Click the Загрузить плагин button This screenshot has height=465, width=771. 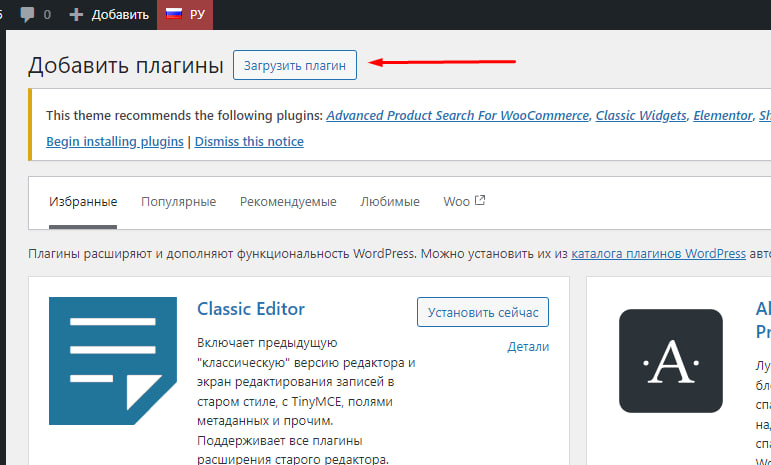tap(295, 65)
